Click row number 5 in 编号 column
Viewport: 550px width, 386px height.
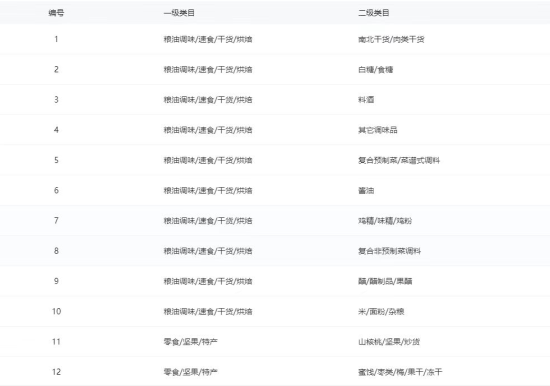[56, 160]
